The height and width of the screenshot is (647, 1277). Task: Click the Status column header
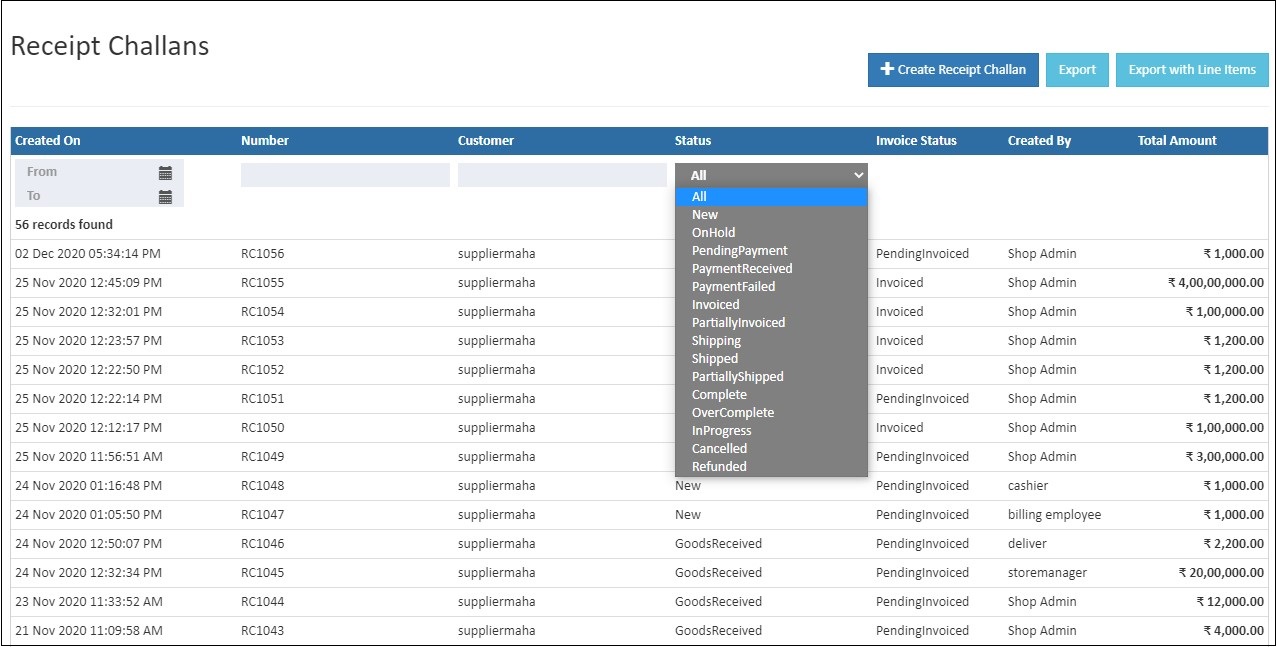point(693,141)
